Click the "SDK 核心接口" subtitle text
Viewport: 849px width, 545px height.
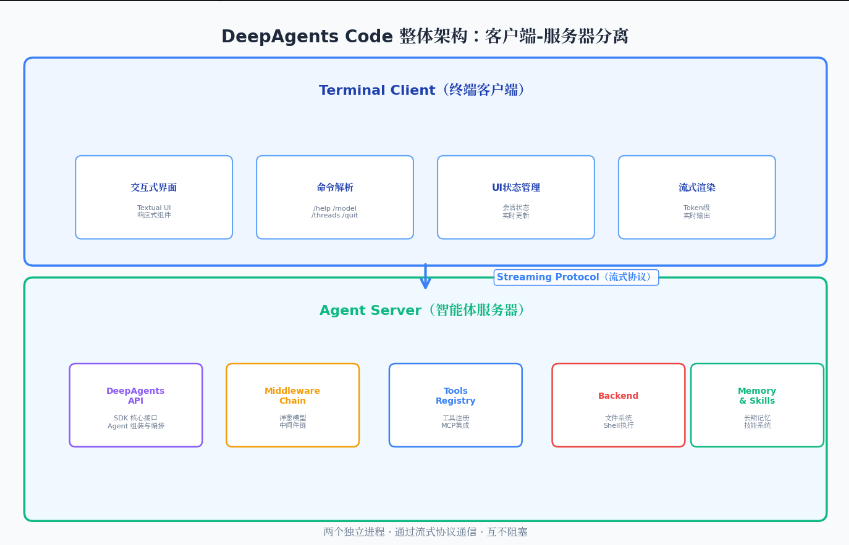click(x=135, y=418)
